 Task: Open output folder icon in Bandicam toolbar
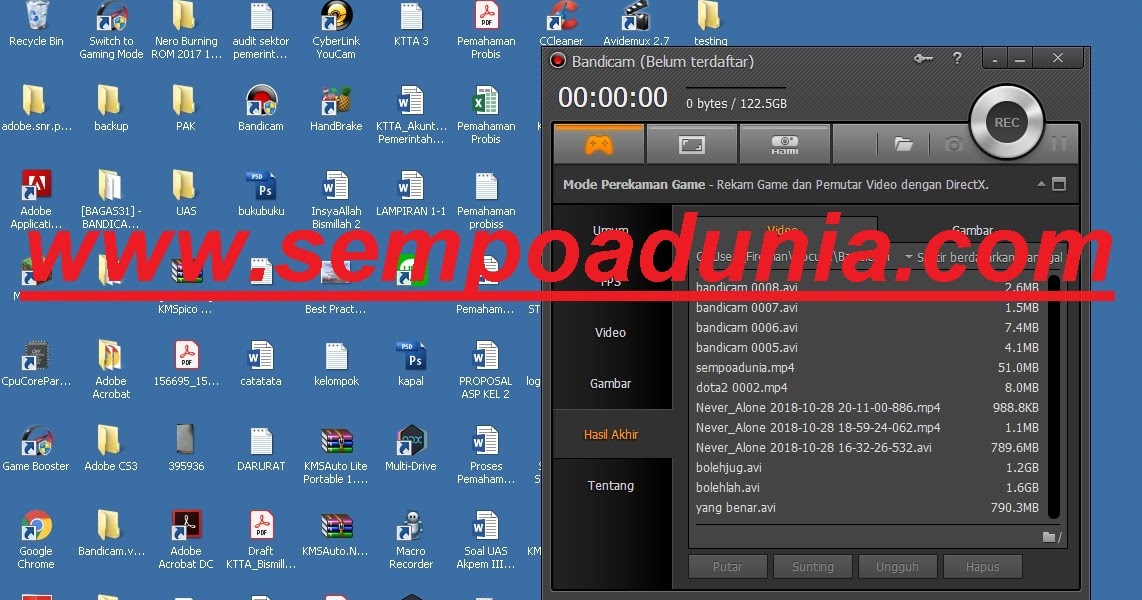pyautogui.click(x=903, y=144)
